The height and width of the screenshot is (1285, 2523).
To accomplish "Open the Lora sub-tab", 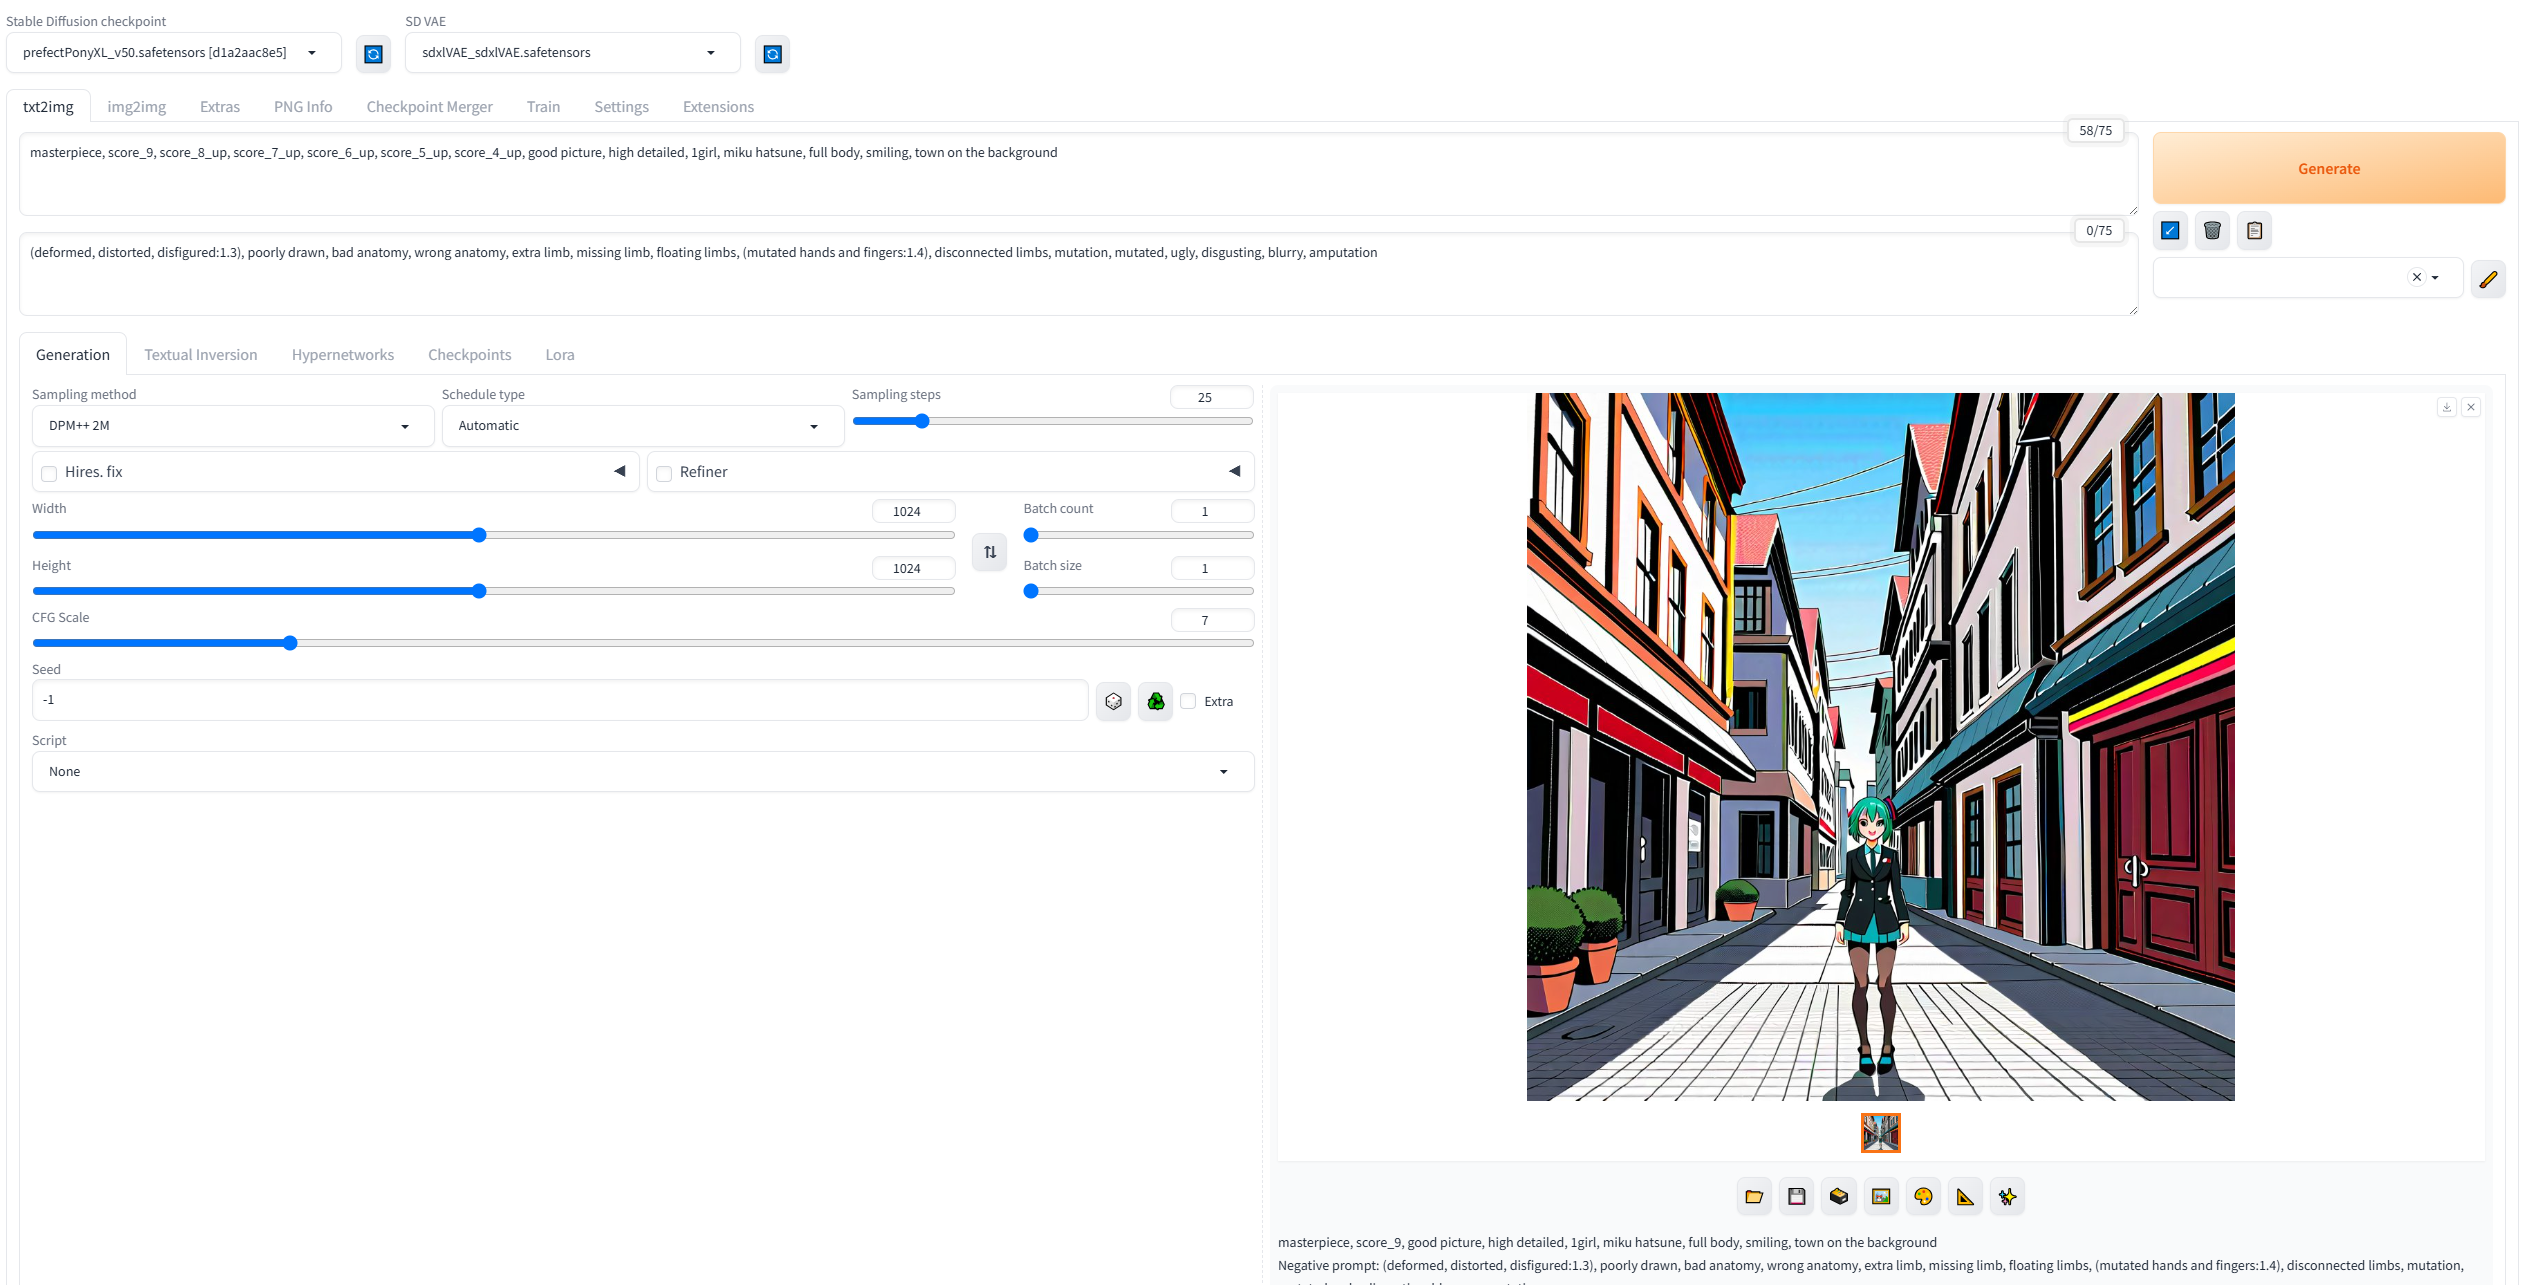I will 560,355.
